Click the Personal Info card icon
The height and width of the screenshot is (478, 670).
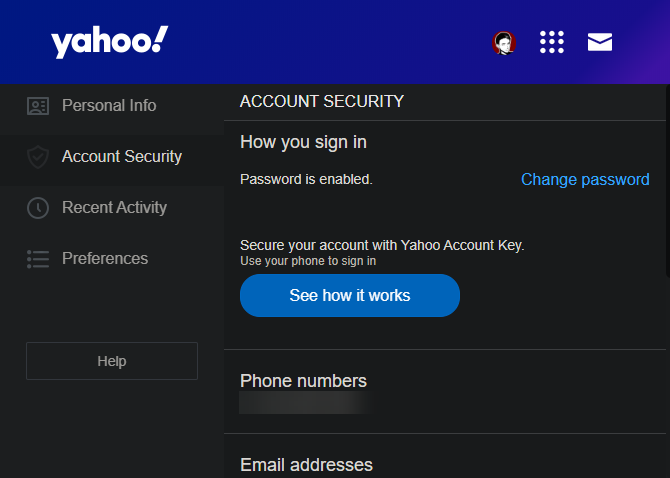38,106
